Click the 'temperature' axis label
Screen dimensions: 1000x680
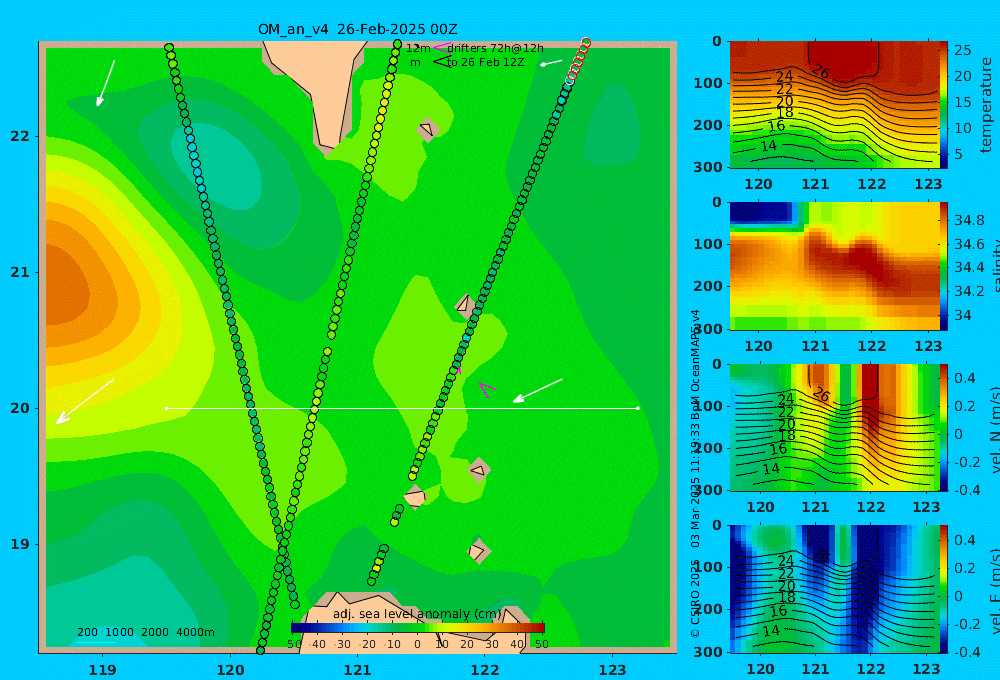click(x=987, y=105)
